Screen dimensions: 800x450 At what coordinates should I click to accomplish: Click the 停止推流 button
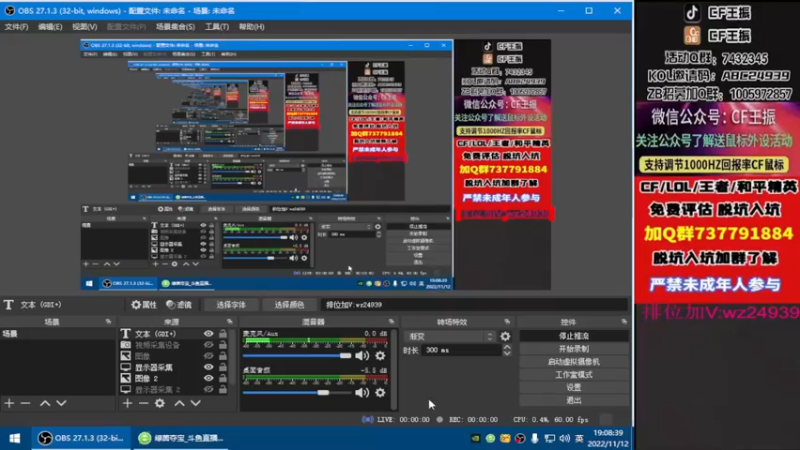574,336
